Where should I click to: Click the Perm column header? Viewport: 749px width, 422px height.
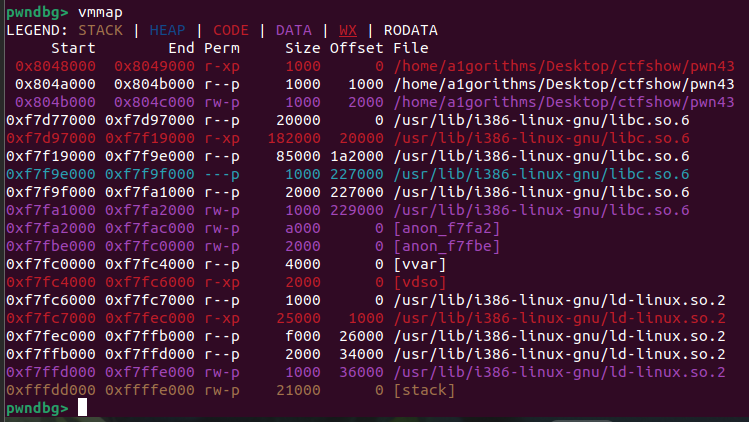coord(221,48)
